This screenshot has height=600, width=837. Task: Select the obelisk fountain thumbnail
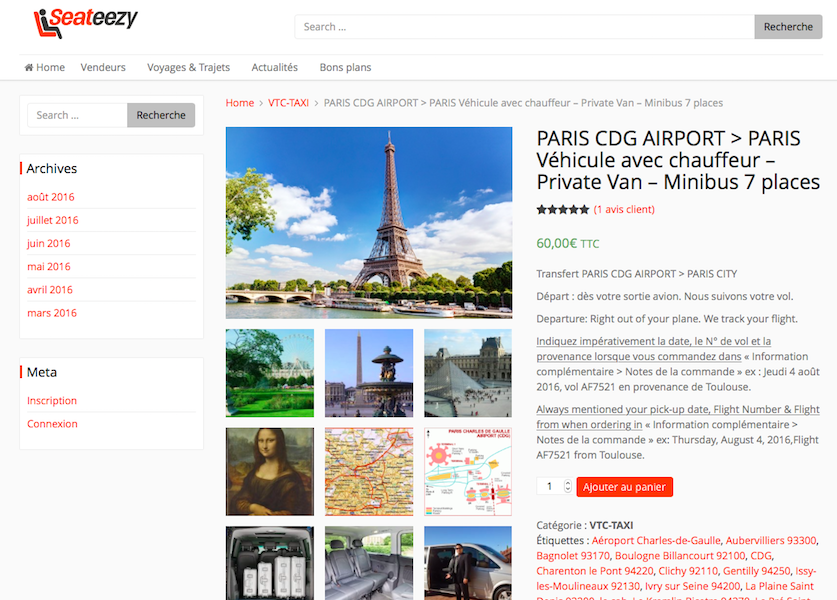[369, 373]
